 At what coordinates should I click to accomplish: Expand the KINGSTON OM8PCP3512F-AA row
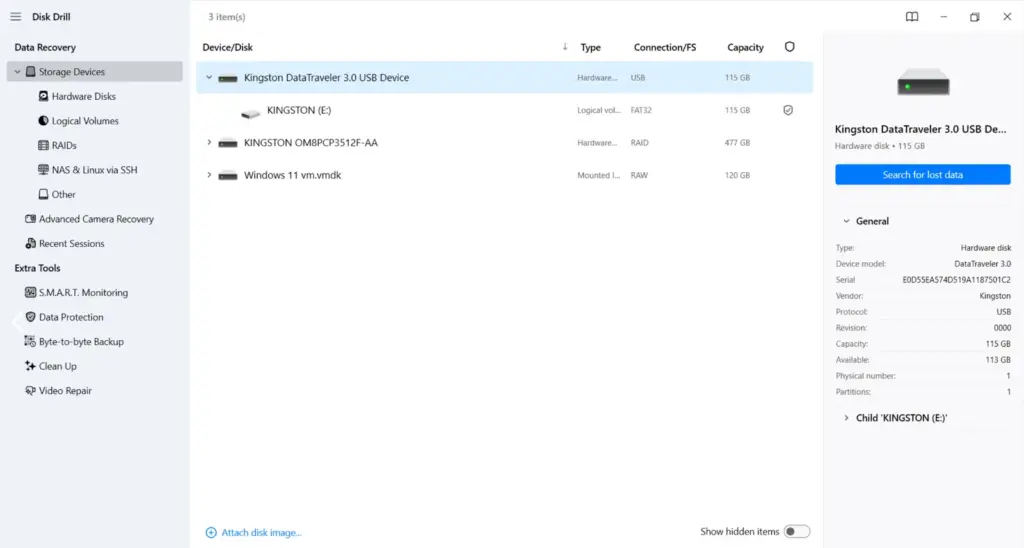coord(209,142)
